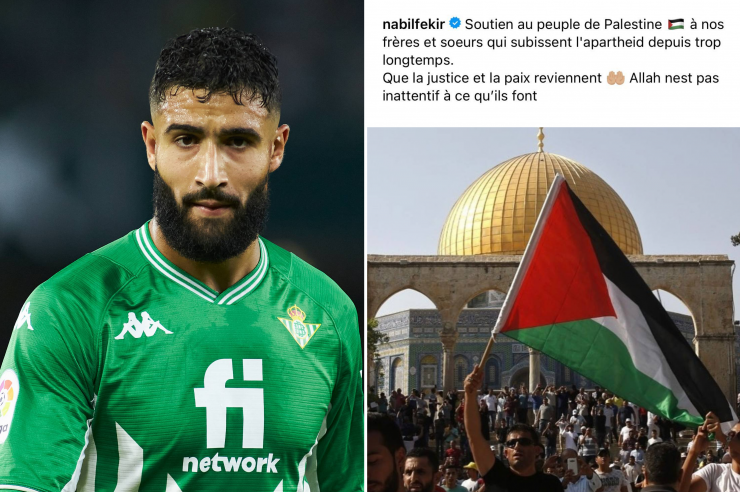Click the Real Betis crest on jersey
The image size is (740, 492).
pos(299,326)
